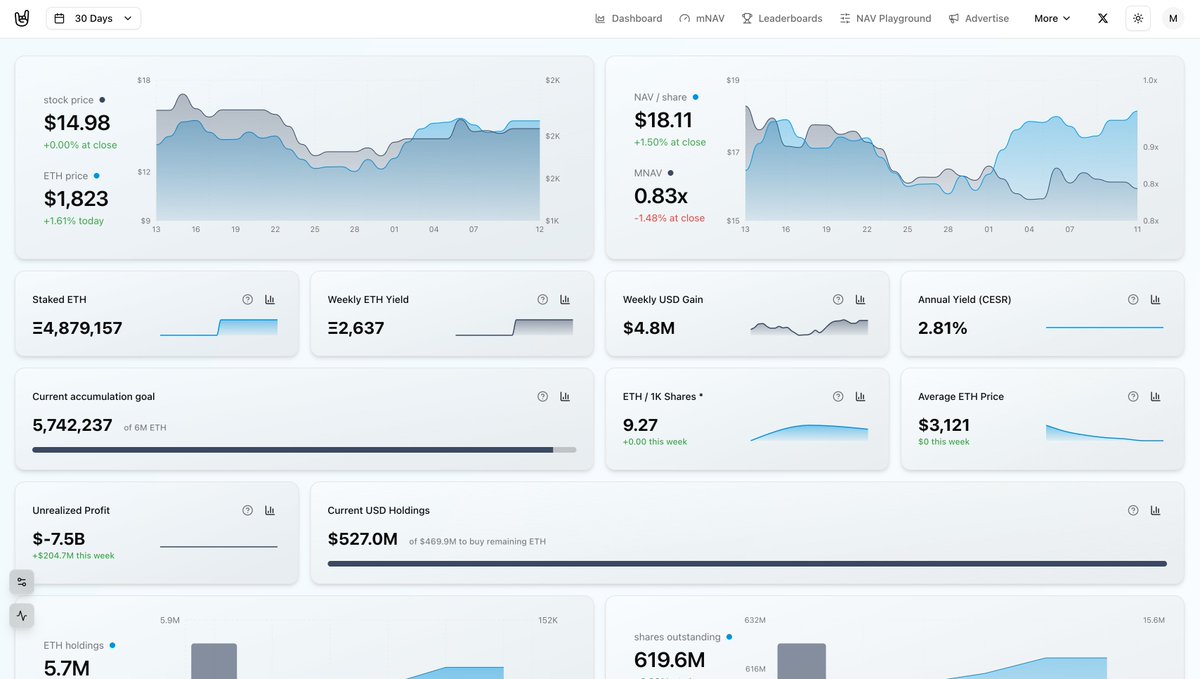Show help for Current USD Holdings

(1133, 510)
